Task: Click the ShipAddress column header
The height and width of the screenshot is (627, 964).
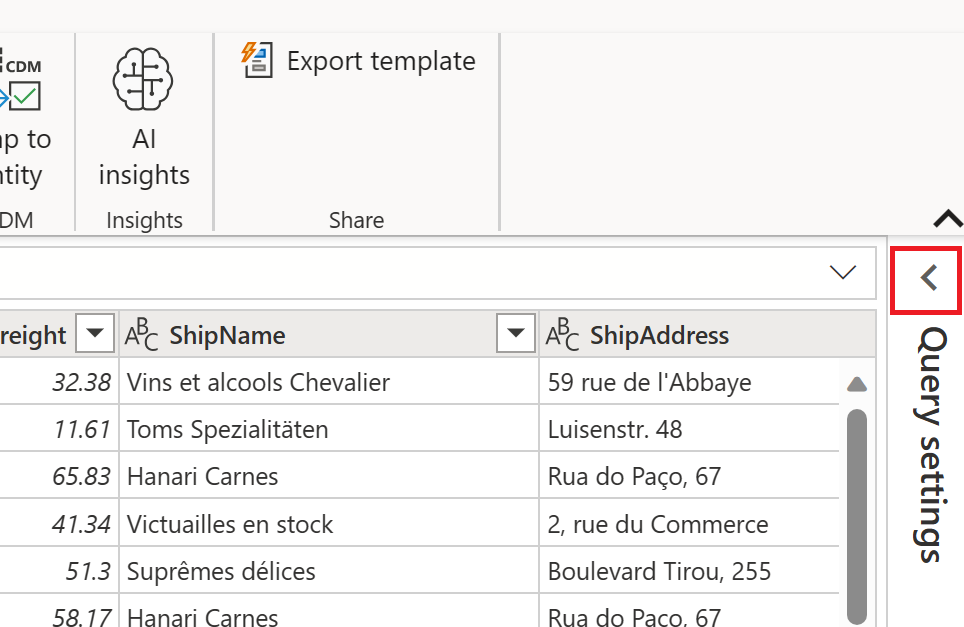Action: [660, 334]
